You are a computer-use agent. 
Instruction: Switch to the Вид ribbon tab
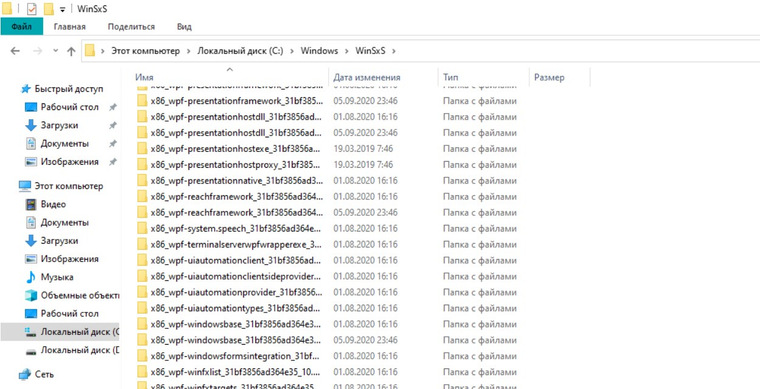click(x=184, y=27)
